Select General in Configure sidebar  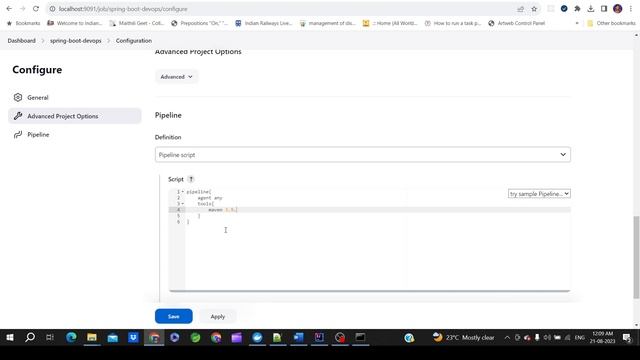75,98
